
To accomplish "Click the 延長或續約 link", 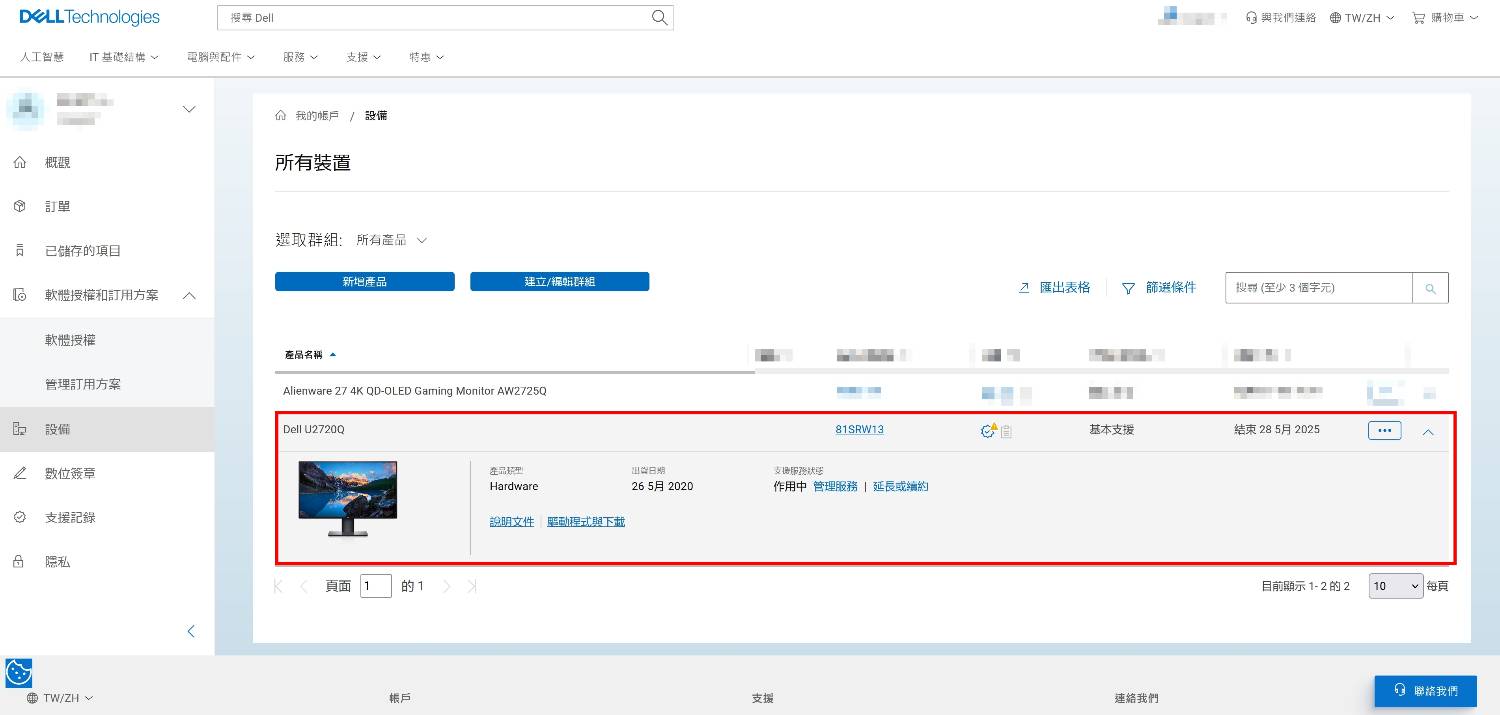I will pyautogui.click(x=901, y=487).
